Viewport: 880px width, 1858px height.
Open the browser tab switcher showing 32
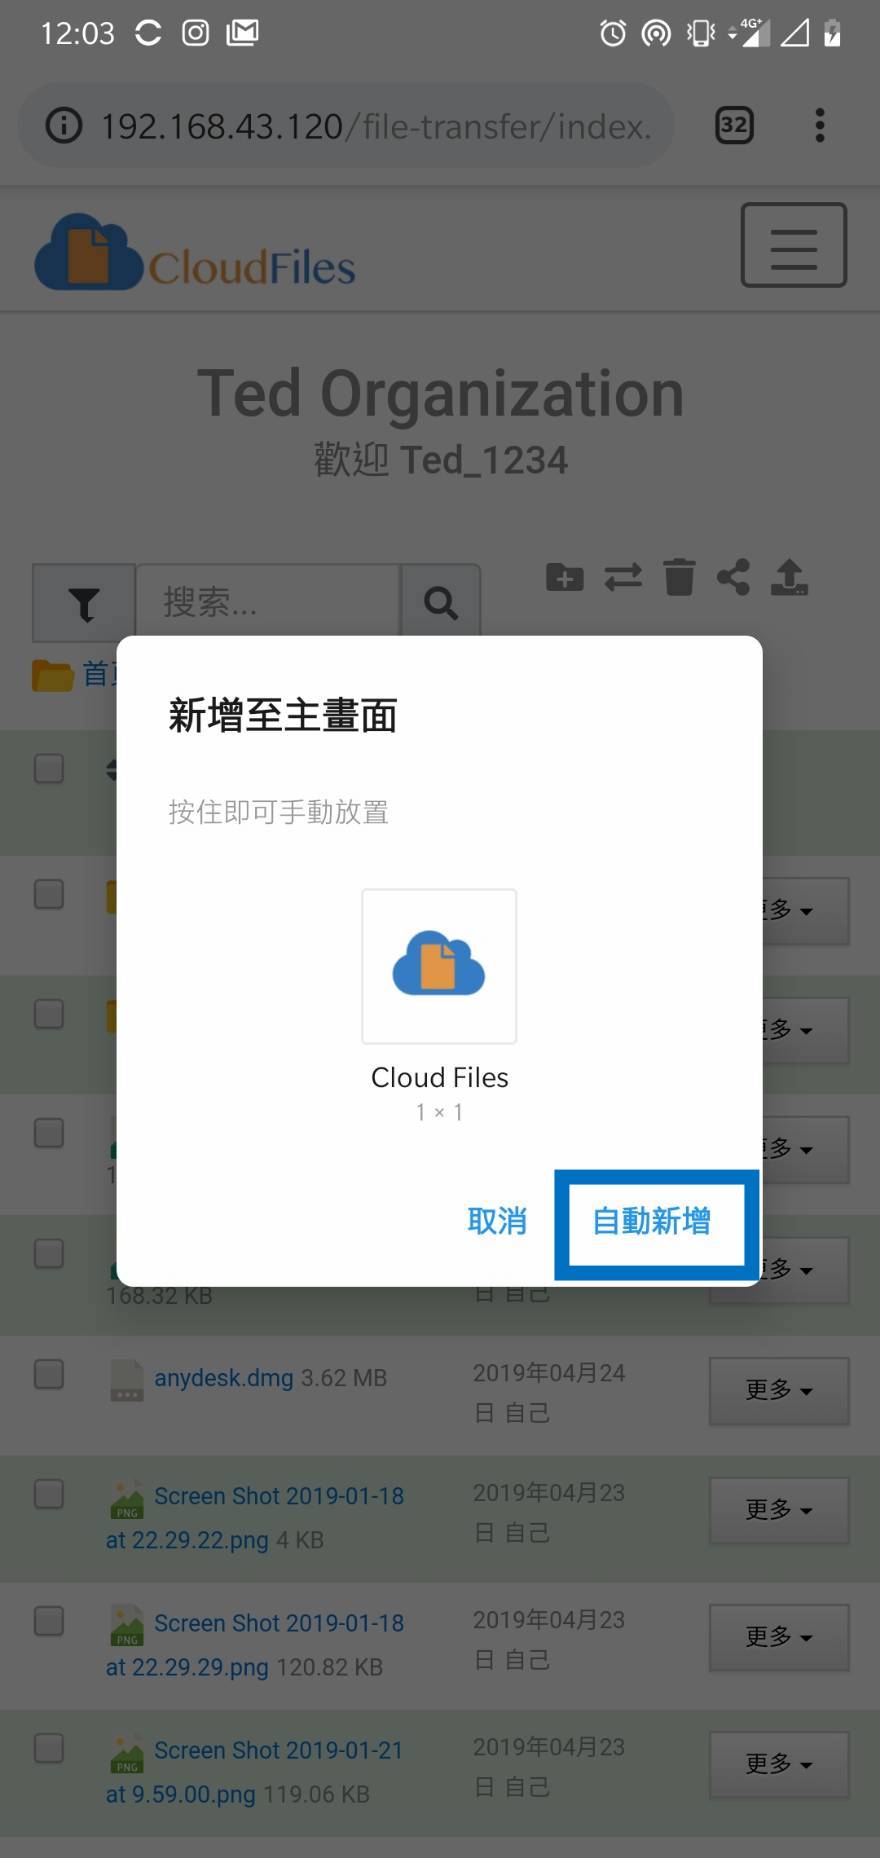[x=734, y=125]
